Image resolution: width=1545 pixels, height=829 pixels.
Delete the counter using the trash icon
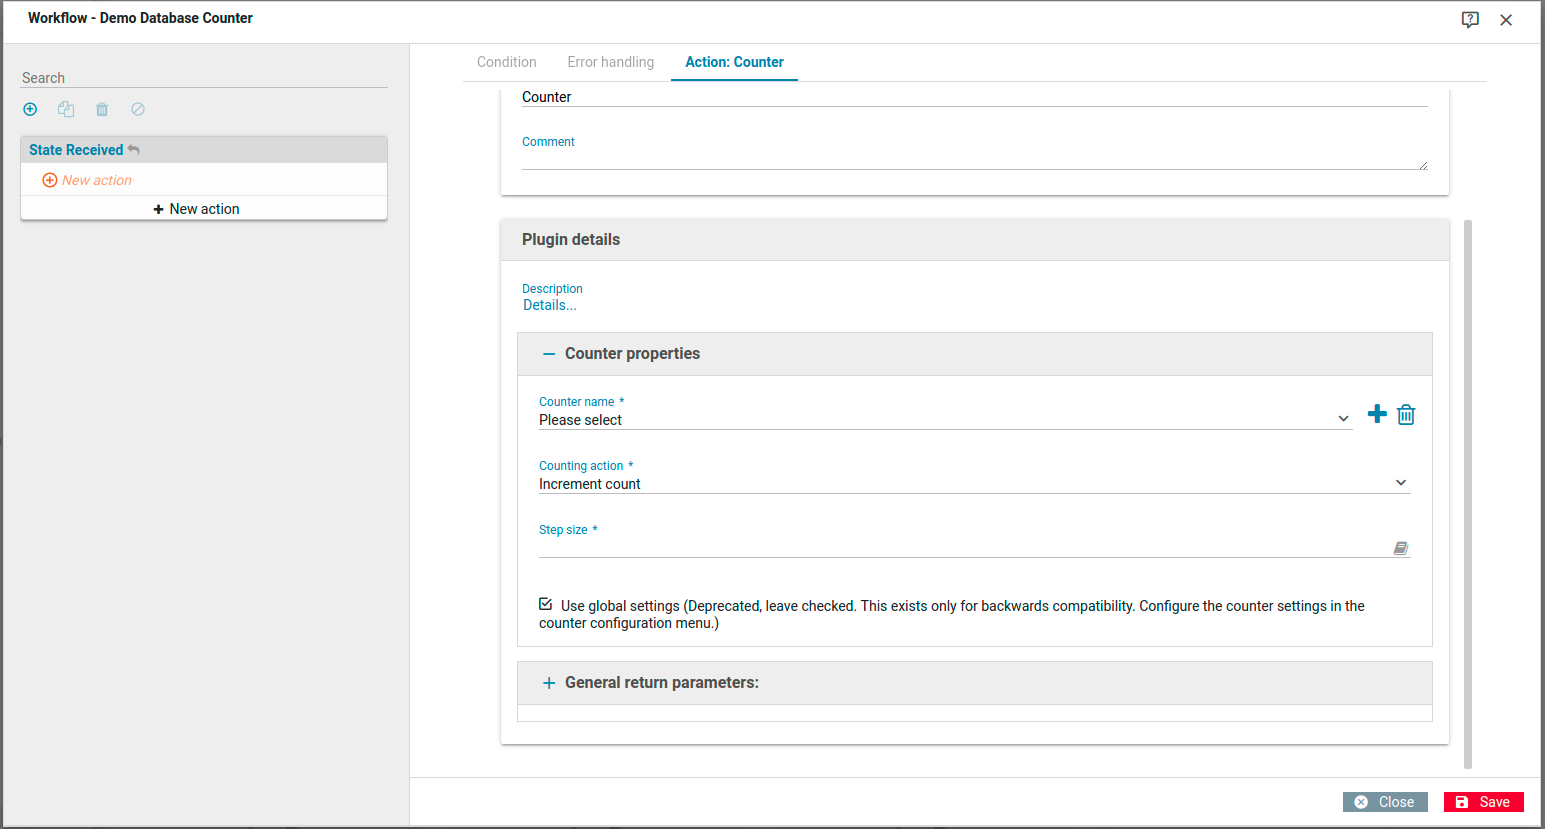[1406, 414]
